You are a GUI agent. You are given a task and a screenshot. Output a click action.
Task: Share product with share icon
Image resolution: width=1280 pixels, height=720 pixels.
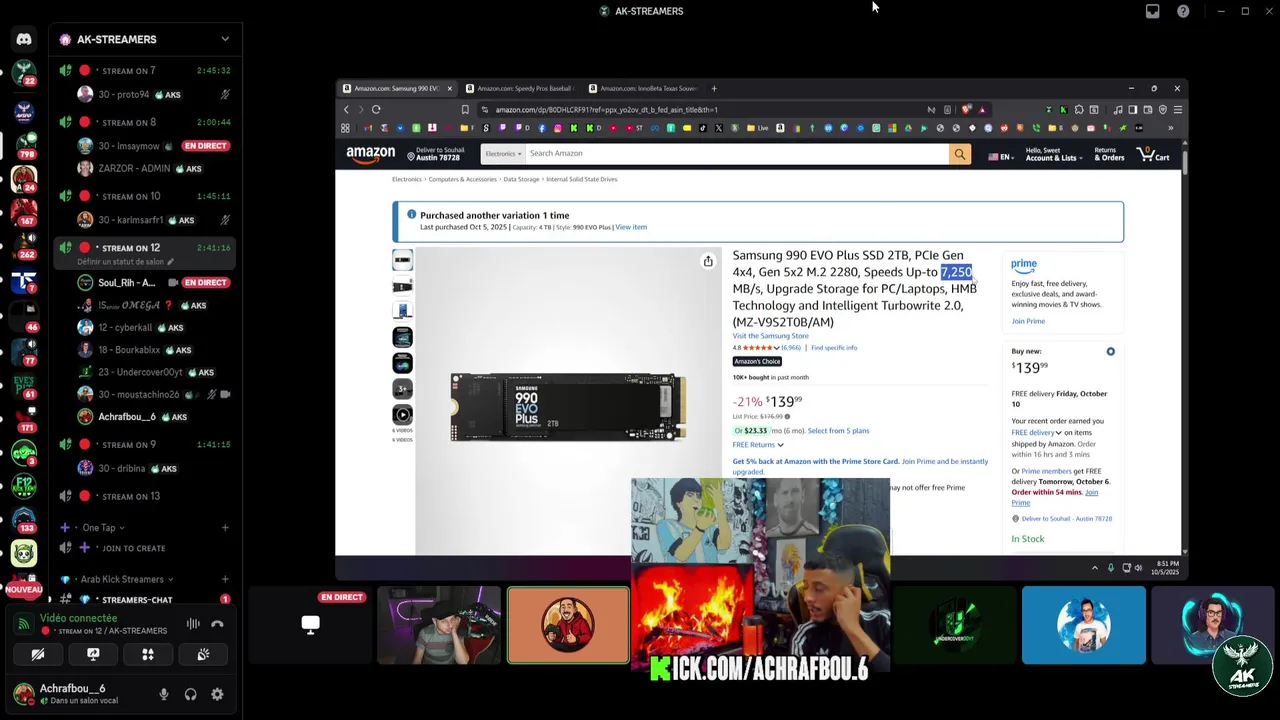708,261
